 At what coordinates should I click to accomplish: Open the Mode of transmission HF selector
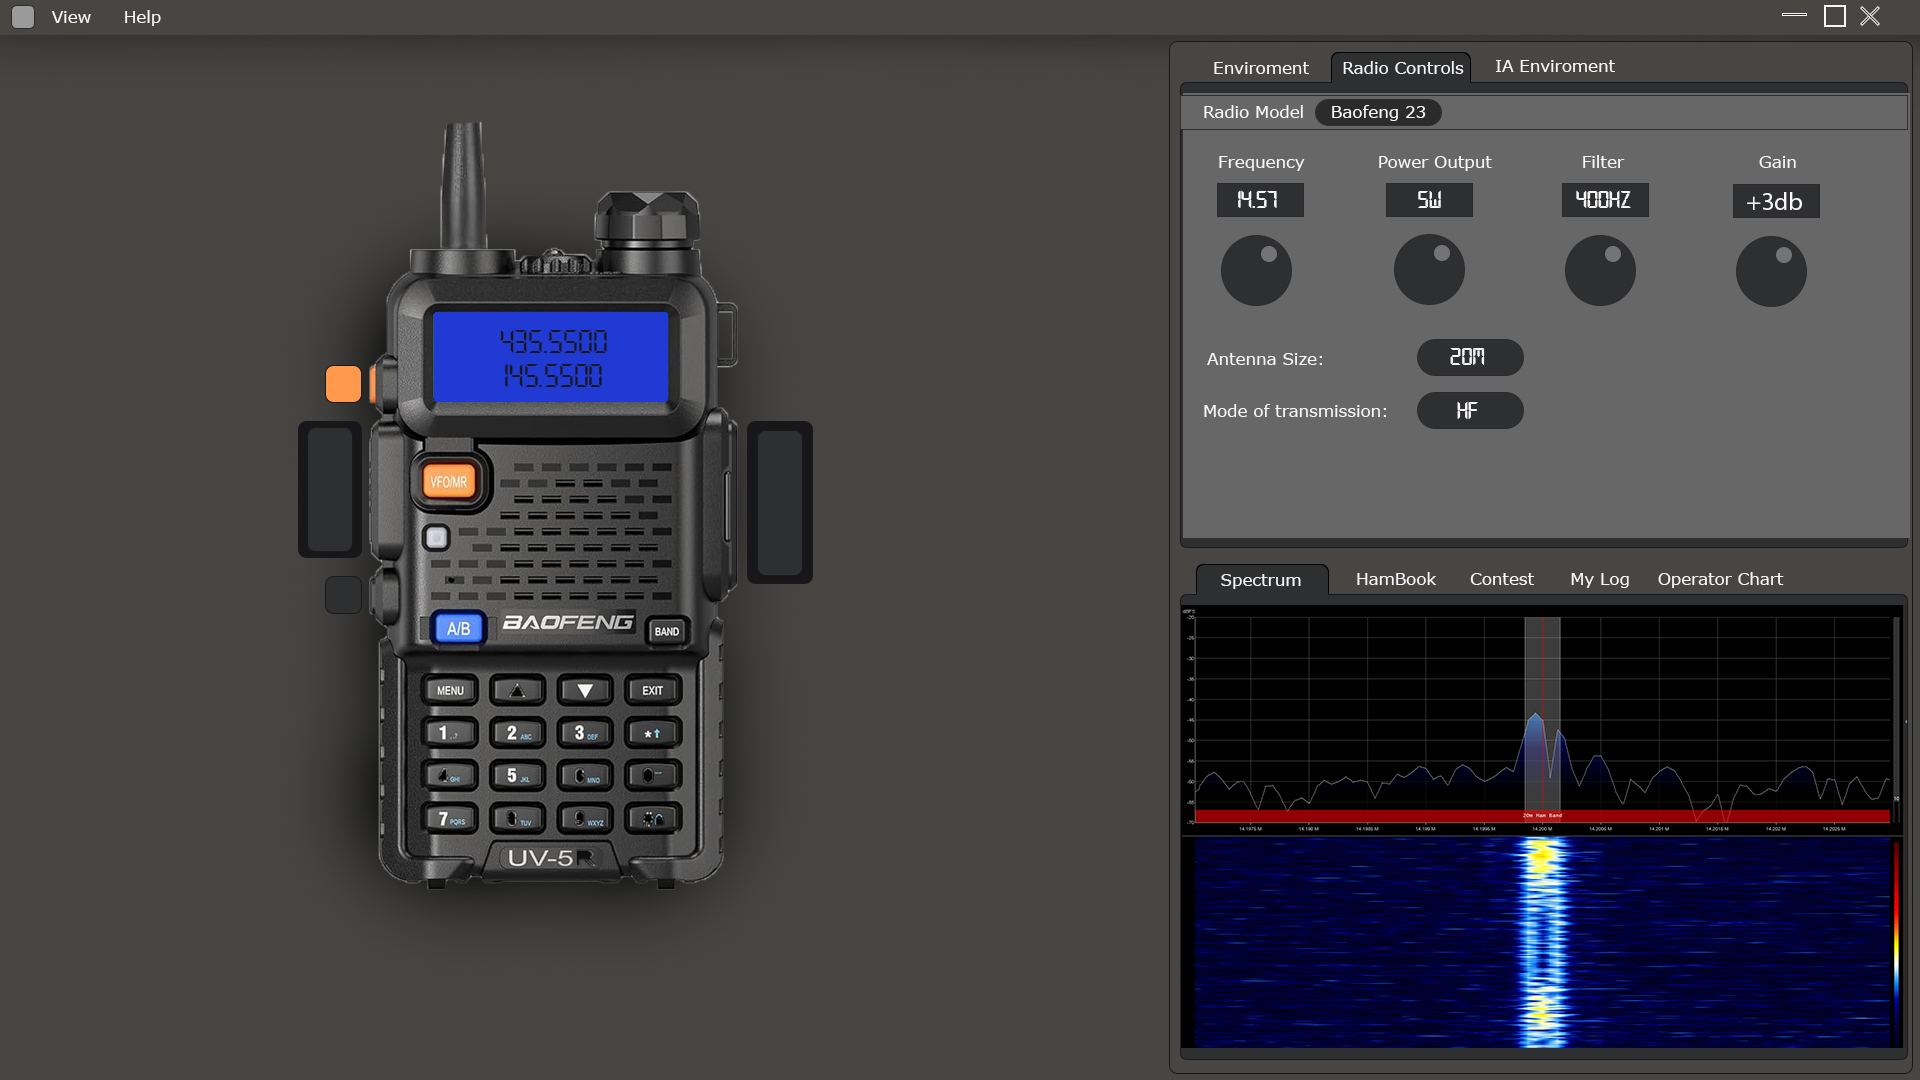click(x=1469, y=410)
